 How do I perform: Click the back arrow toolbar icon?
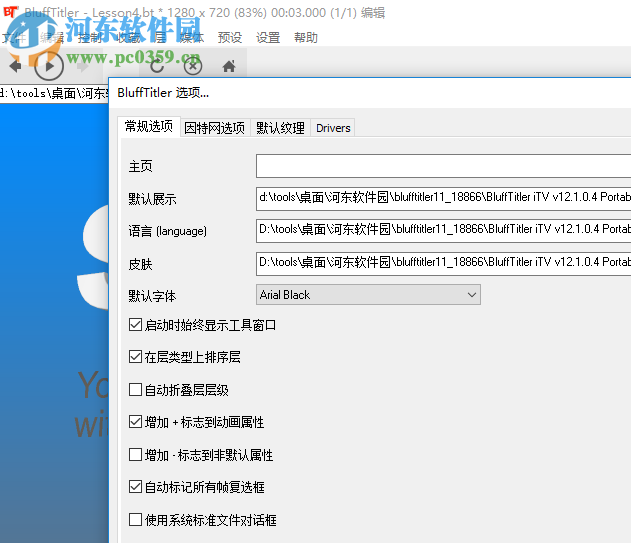[x=15, y=66]
